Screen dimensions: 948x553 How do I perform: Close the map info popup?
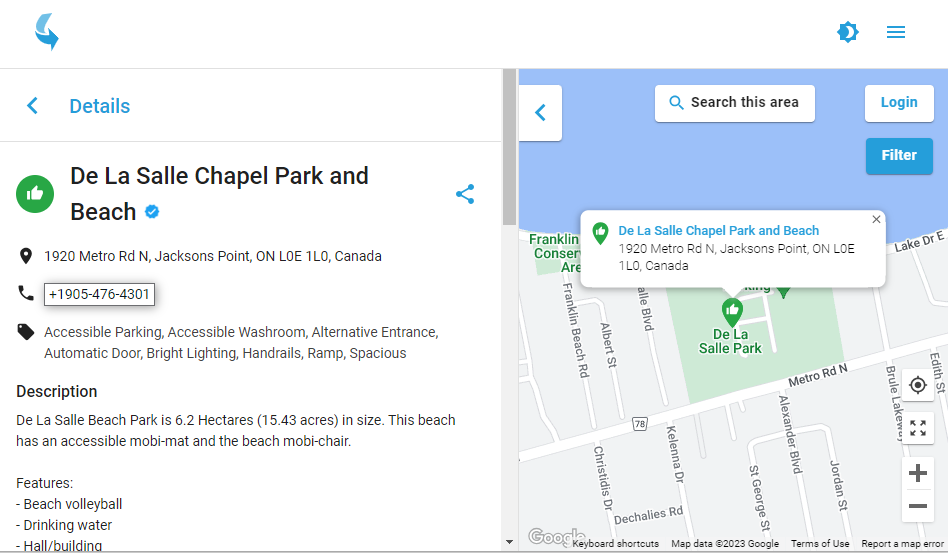point(876,219)
